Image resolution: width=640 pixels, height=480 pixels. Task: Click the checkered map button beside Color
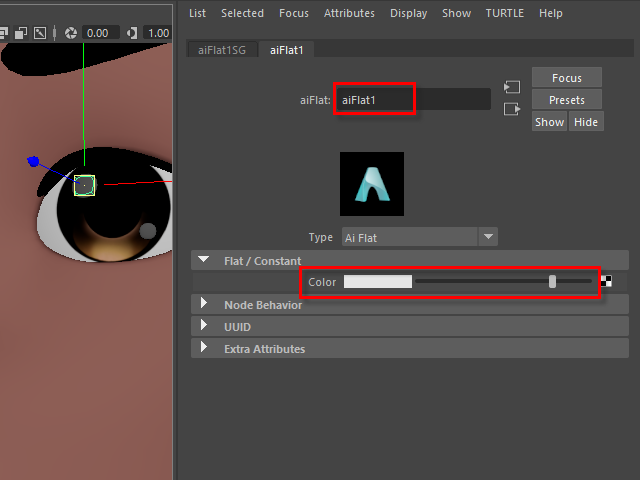pyautogui.click(x=606, y=282)
